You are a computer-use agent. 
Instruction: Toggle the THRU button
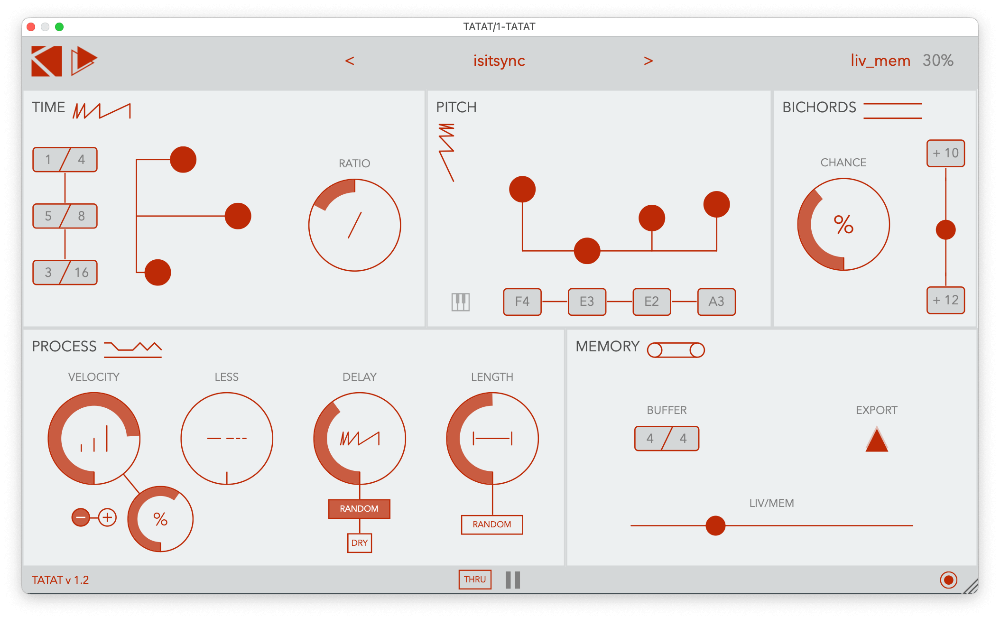click(475, 580)
